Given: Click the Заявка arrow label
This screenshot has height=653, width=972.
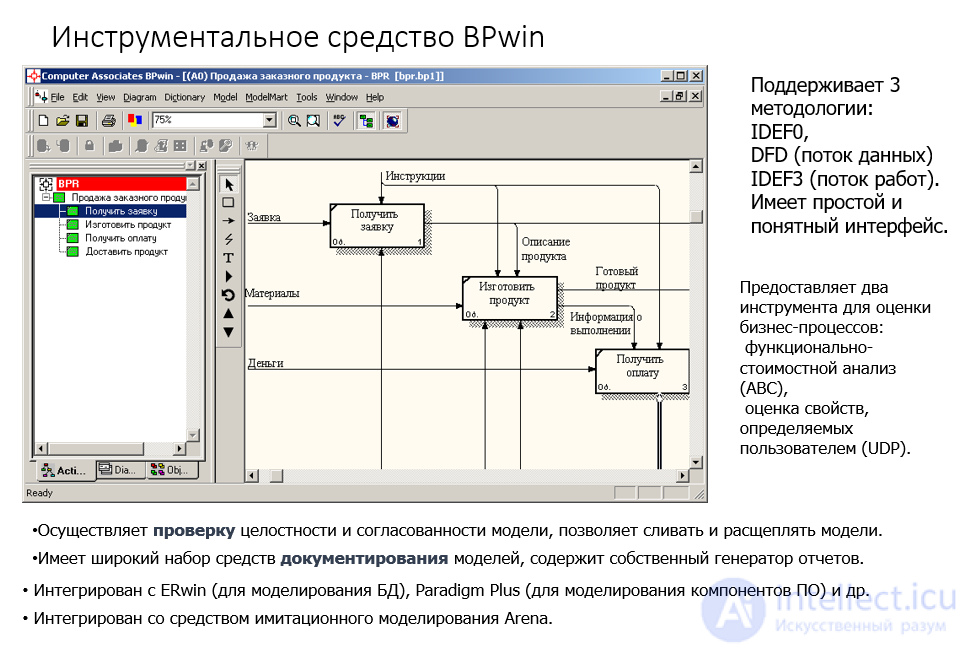Looking at the screenshot, I should (263, 218).
